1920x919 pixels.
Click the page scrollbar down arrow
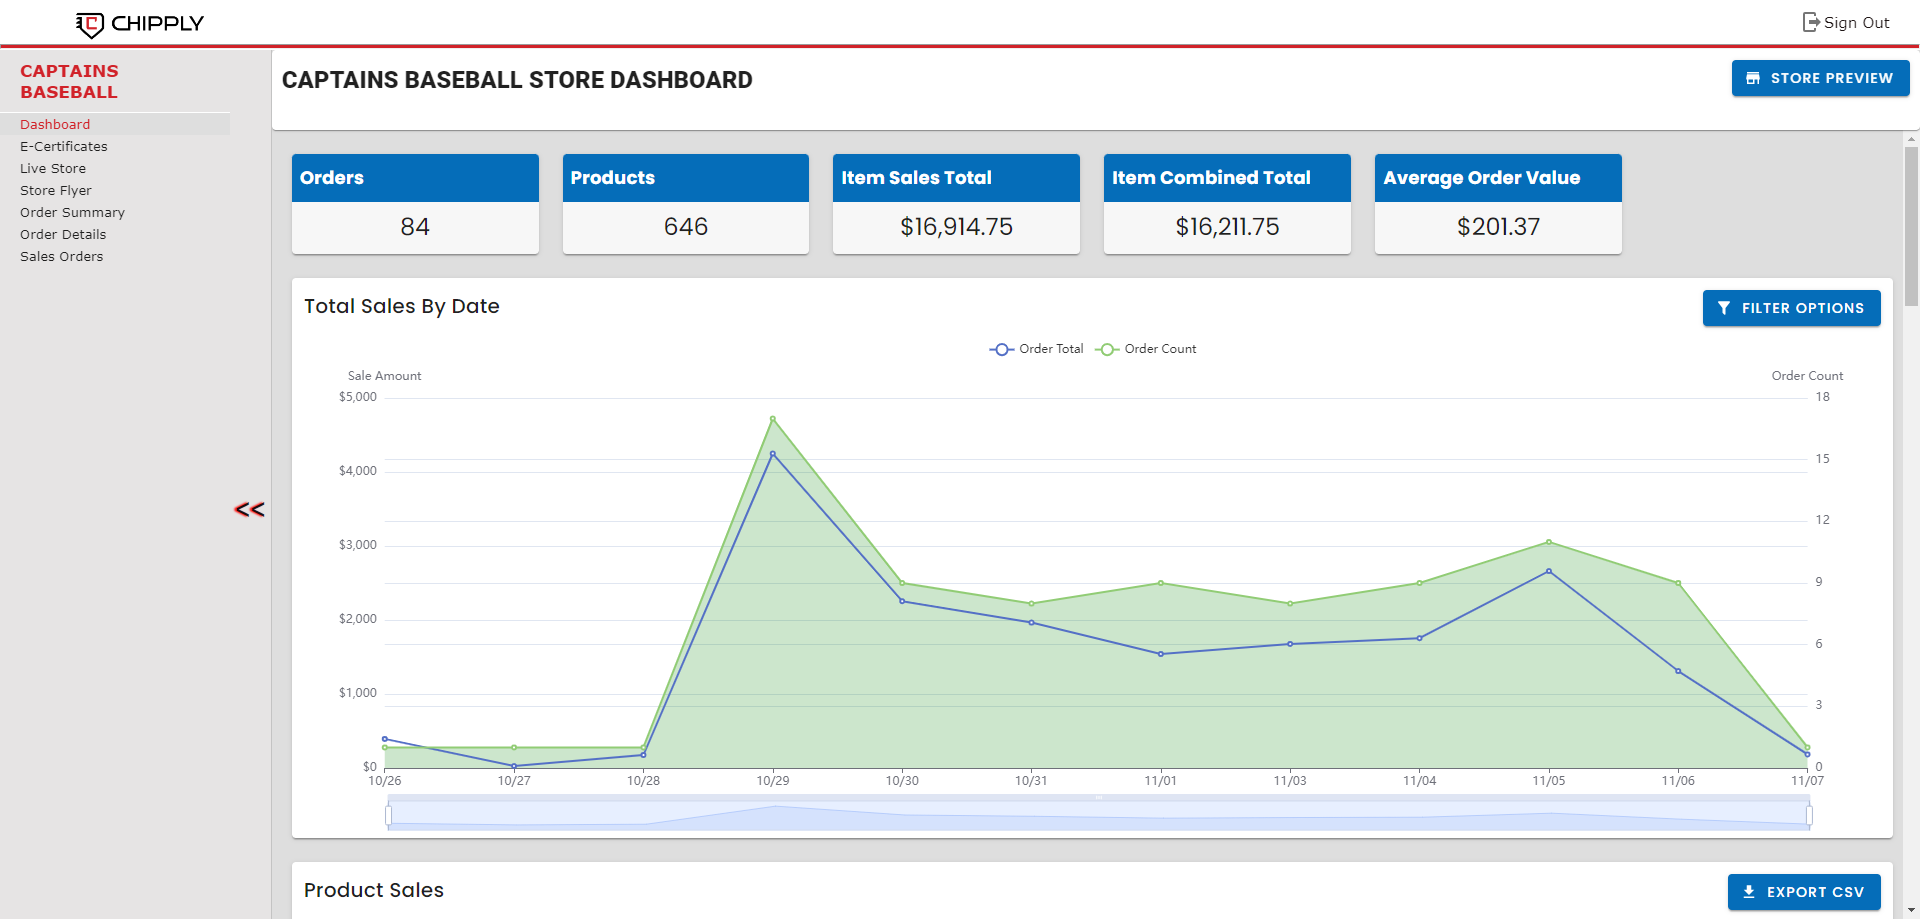pos(1911,911)
